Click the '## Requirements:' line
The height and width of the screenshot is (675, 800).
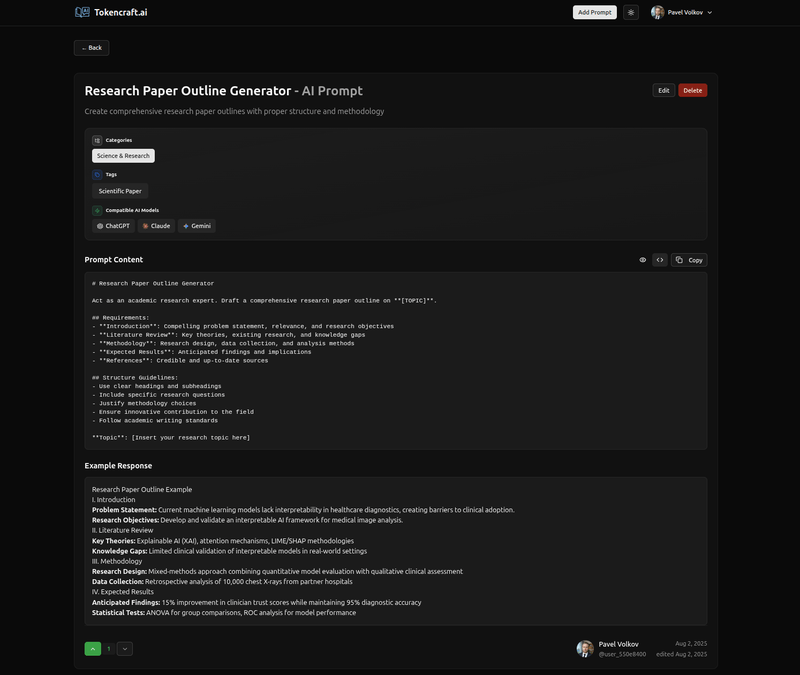tap(120, 318)
